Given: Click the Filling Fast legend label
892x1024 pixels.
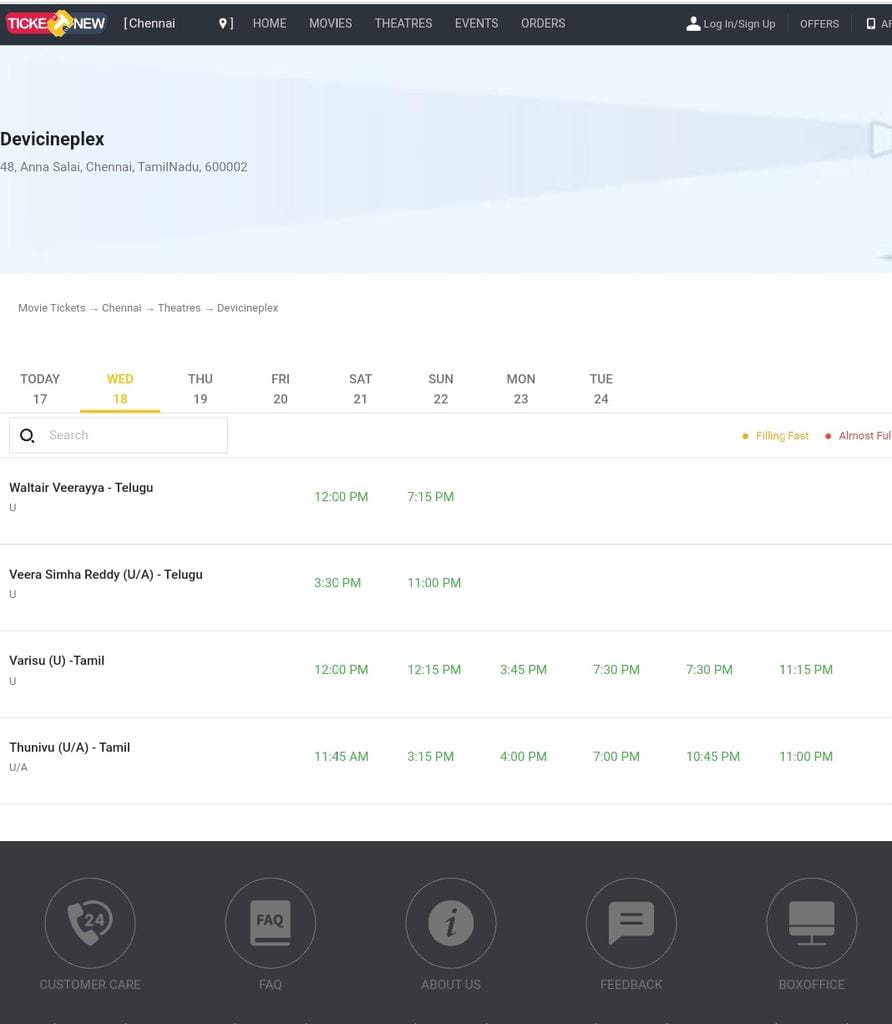Looking at the screenshot, I should point(782,436).
